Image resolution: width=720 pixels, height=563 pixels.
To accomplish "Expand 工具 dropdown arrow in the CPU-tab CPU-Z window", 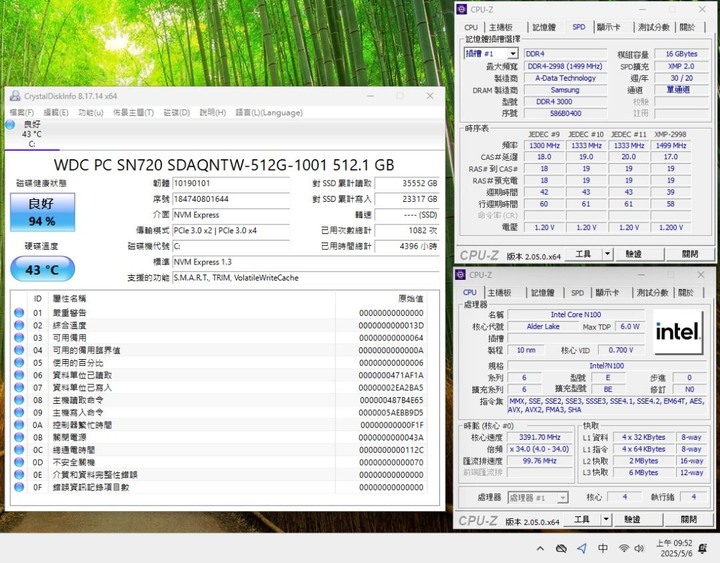I will [x=606, y=519].
